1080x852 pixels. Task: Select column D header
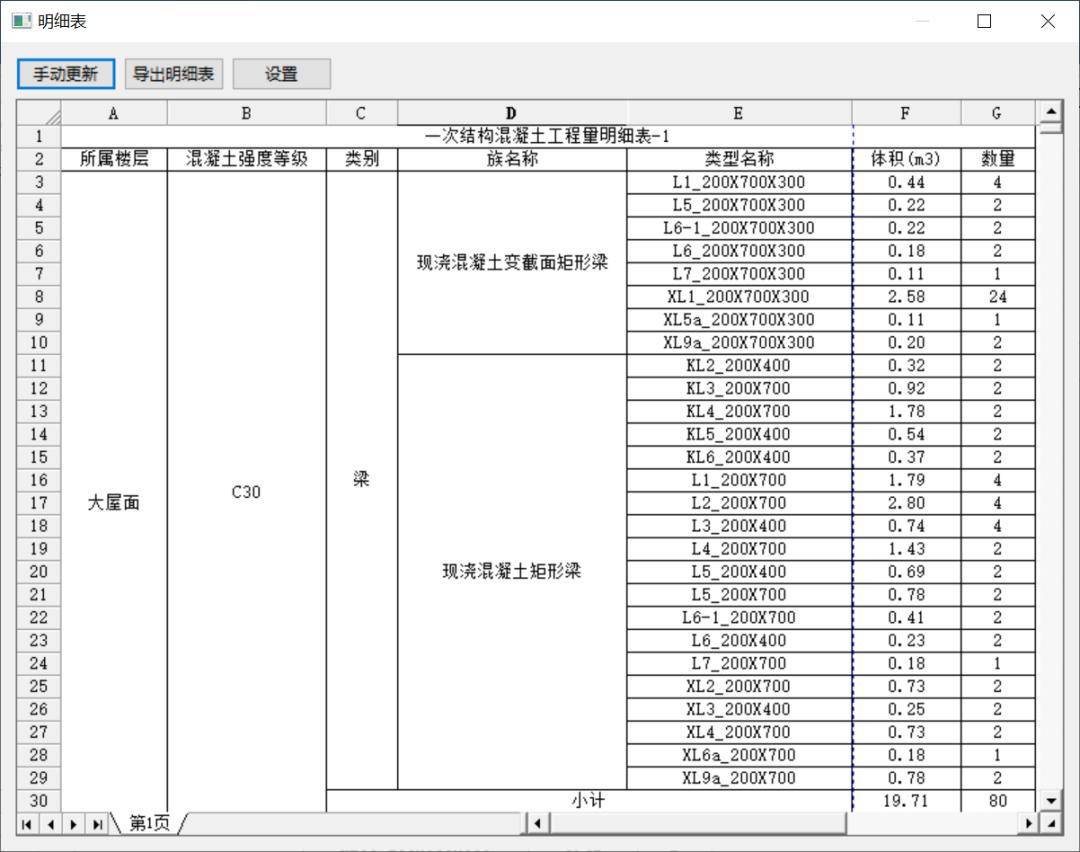click(x=512, y=113)
